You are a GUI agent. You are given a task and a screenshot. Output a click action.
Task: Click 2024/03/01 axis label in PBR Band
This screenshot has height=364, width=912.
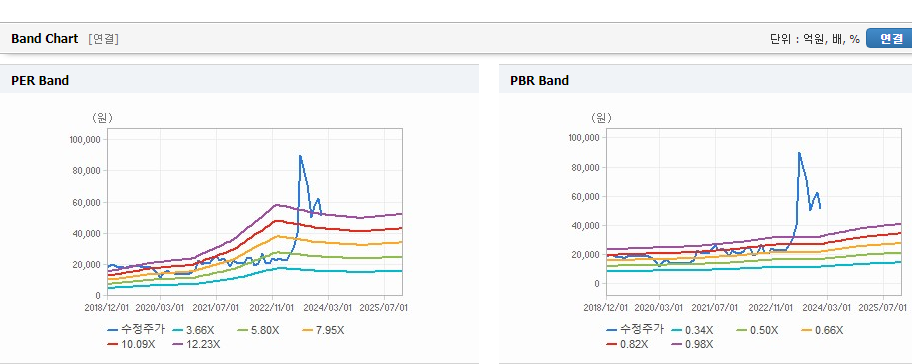[828, 307]
